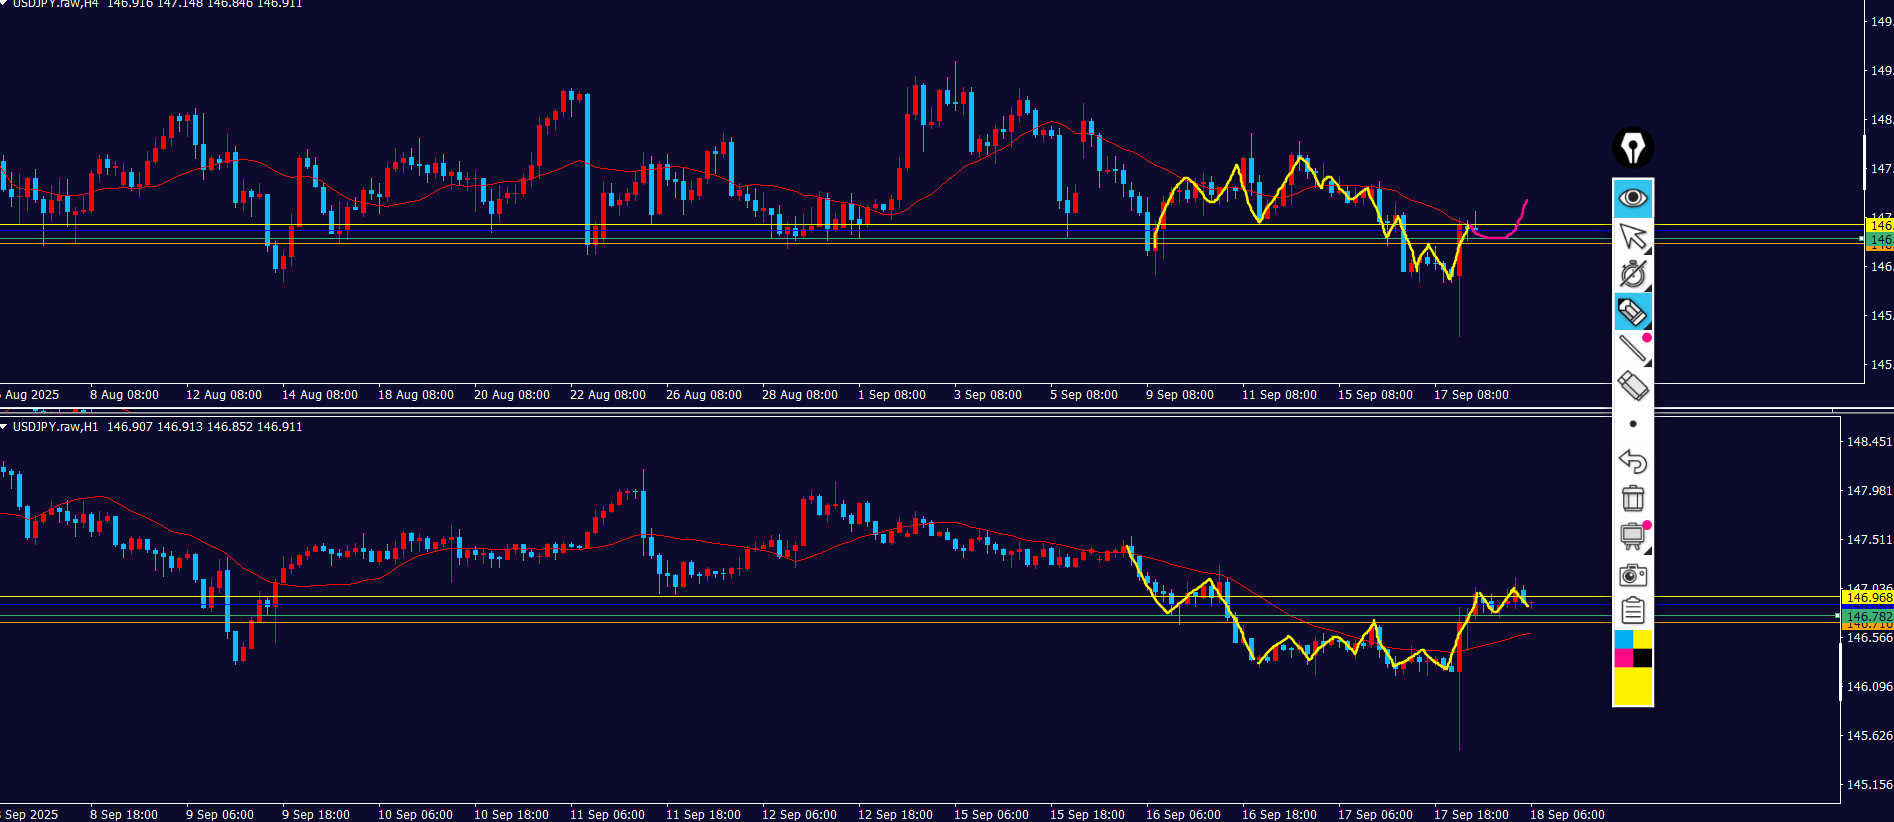Click the brush size dot
The height and width of the screenshot is (822, 1894).
[x=1632, y=424]
